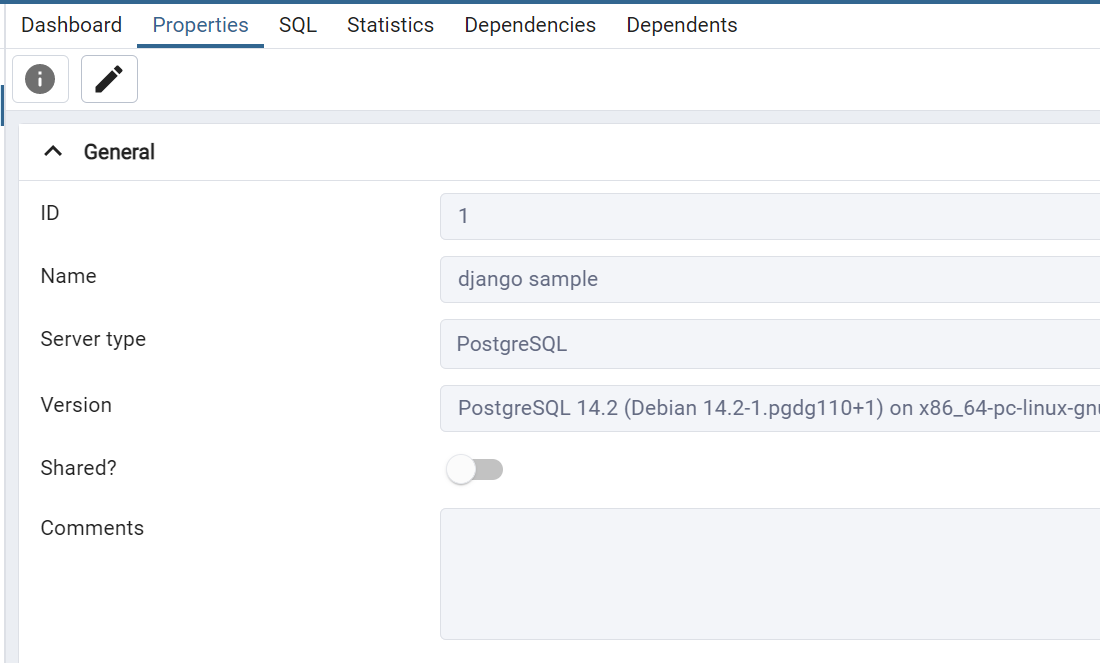This screenshot has width=1100, height=663.
Task: Show the Dependents tab
Action: (682, 25)
